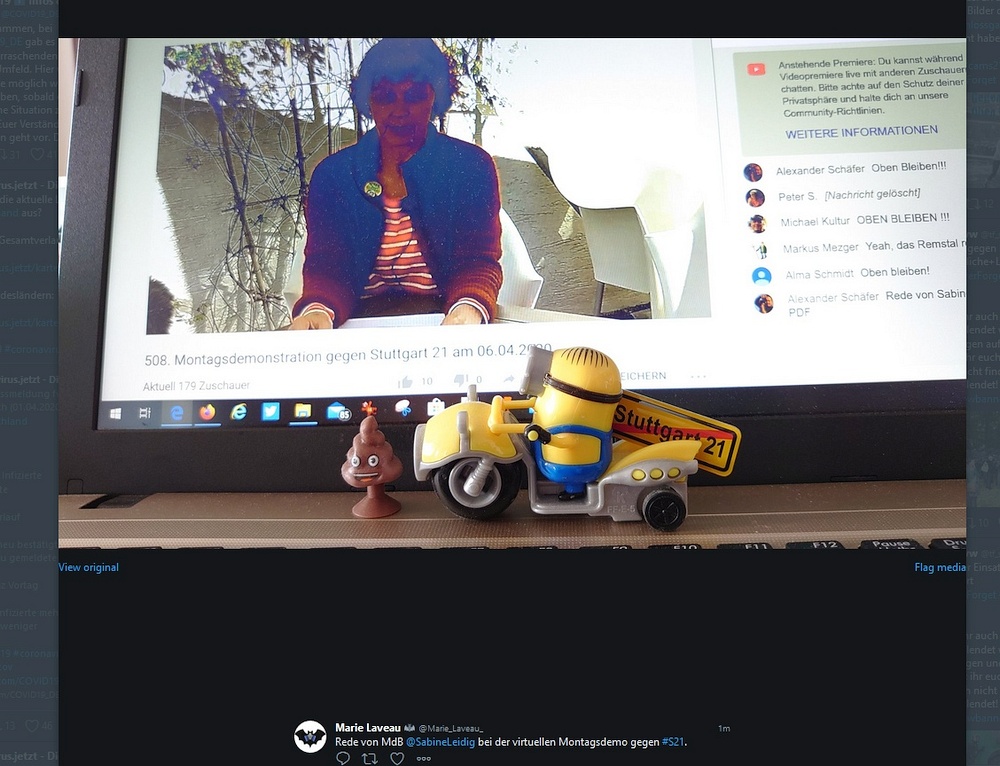This screenshot has height=766, width=1000.
Task: Retweet the Marie Laveau tweet
Action: [370, 758]
